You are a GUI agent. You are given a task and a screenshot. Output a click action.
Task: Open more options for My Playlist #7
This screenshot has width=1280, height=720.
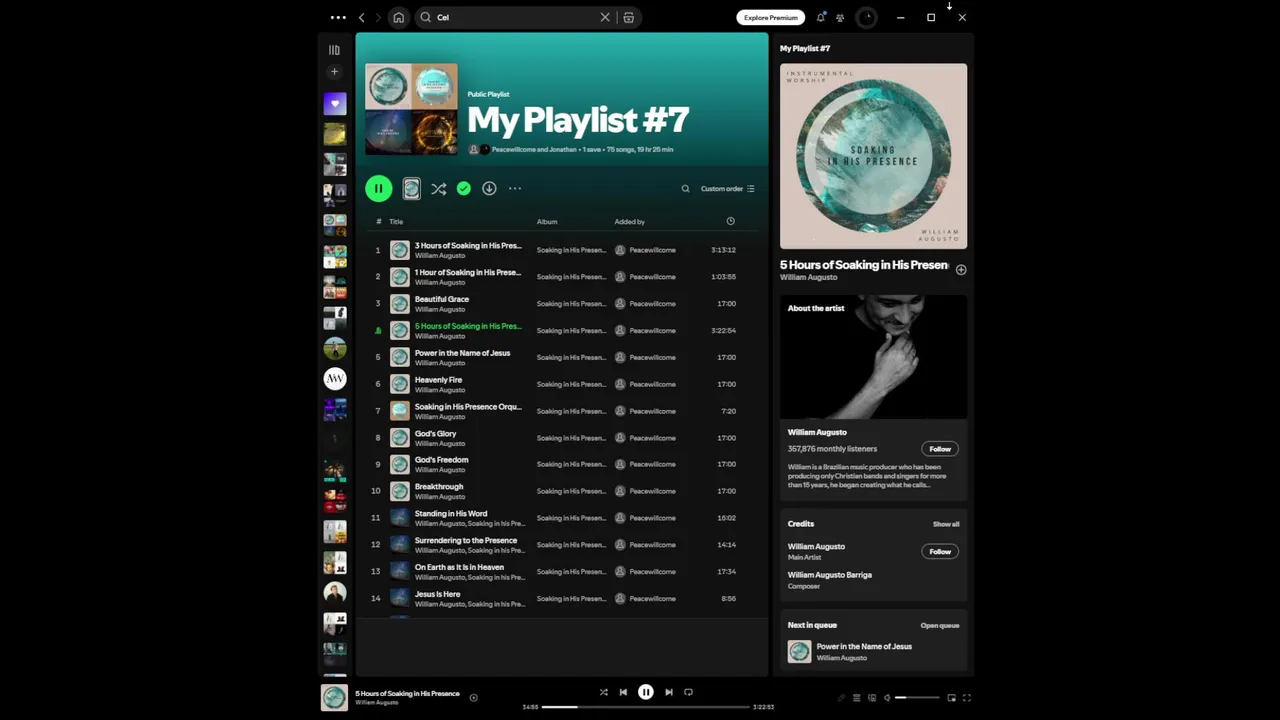pyautogui.click(x=515, y=188)
